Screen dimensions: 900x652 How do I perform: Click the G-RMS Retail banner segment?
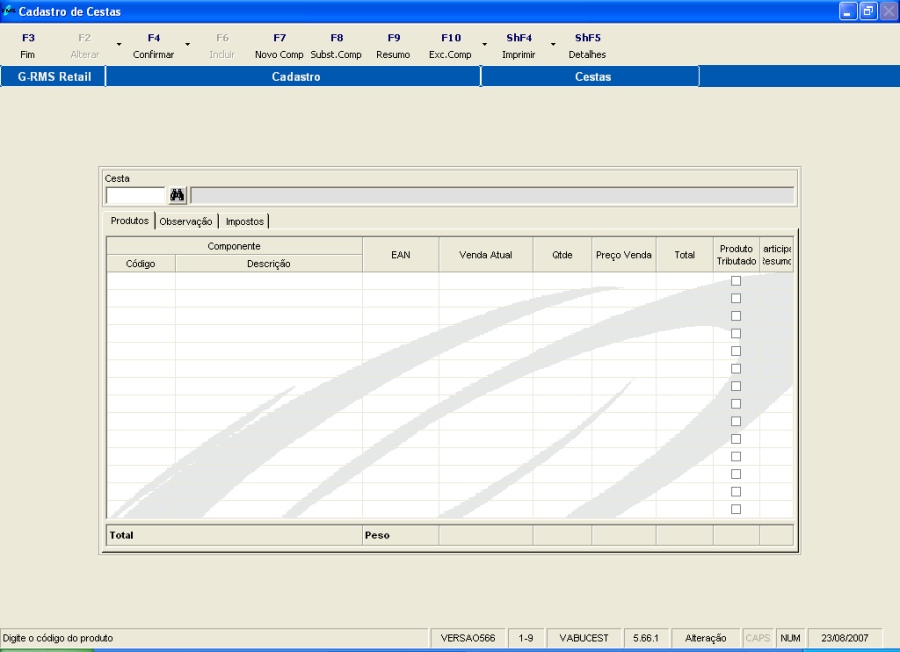click(54, 77)
